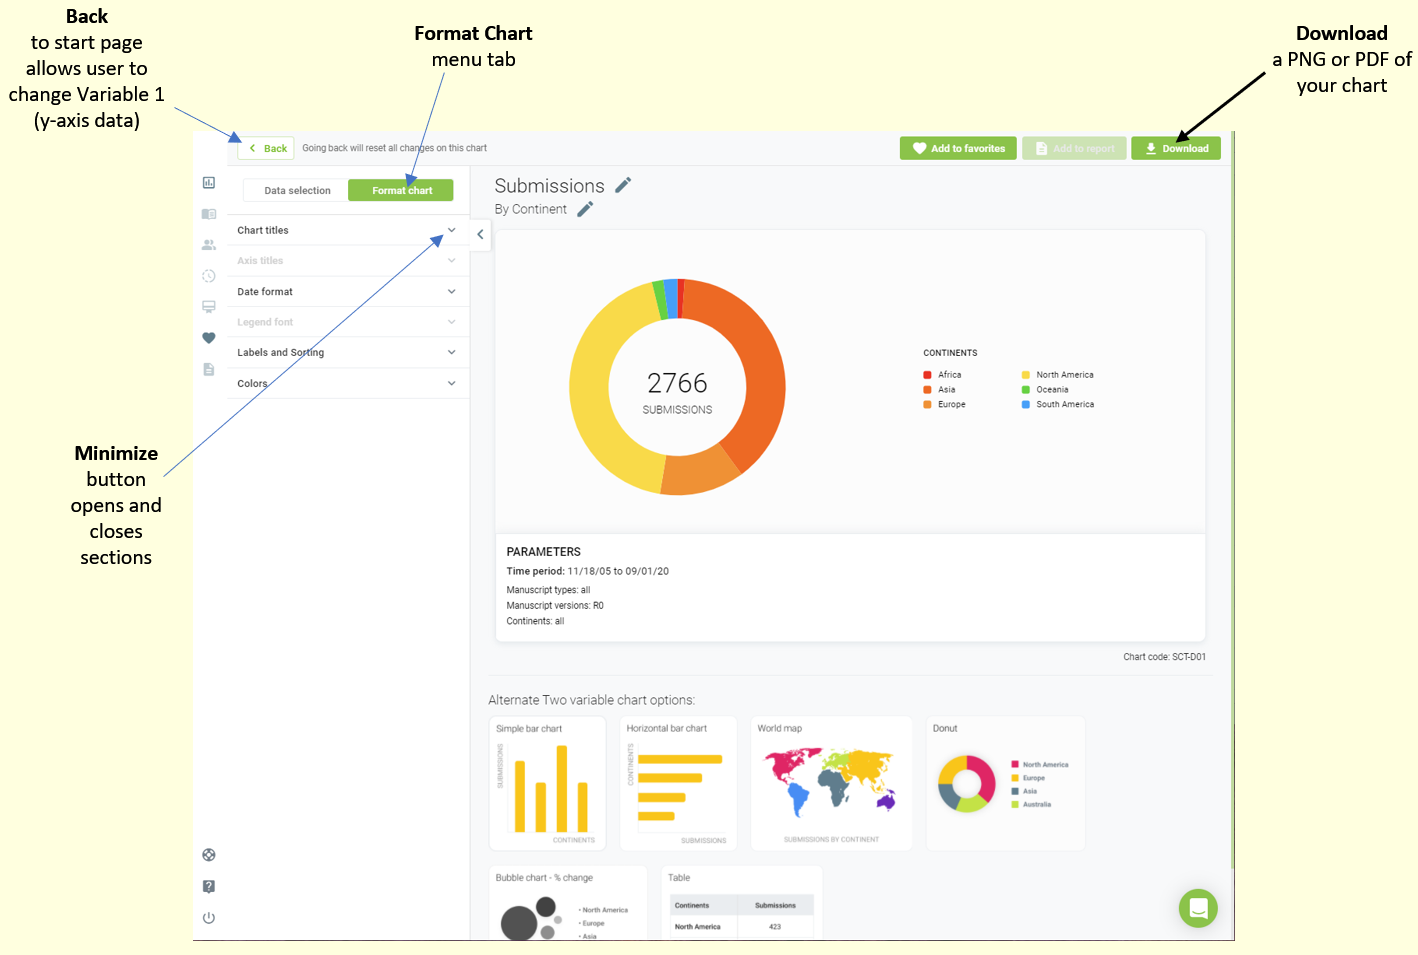Screen dimensions: 1418x955
Task: Open the help question mark icon
Action: pos(209,886)
